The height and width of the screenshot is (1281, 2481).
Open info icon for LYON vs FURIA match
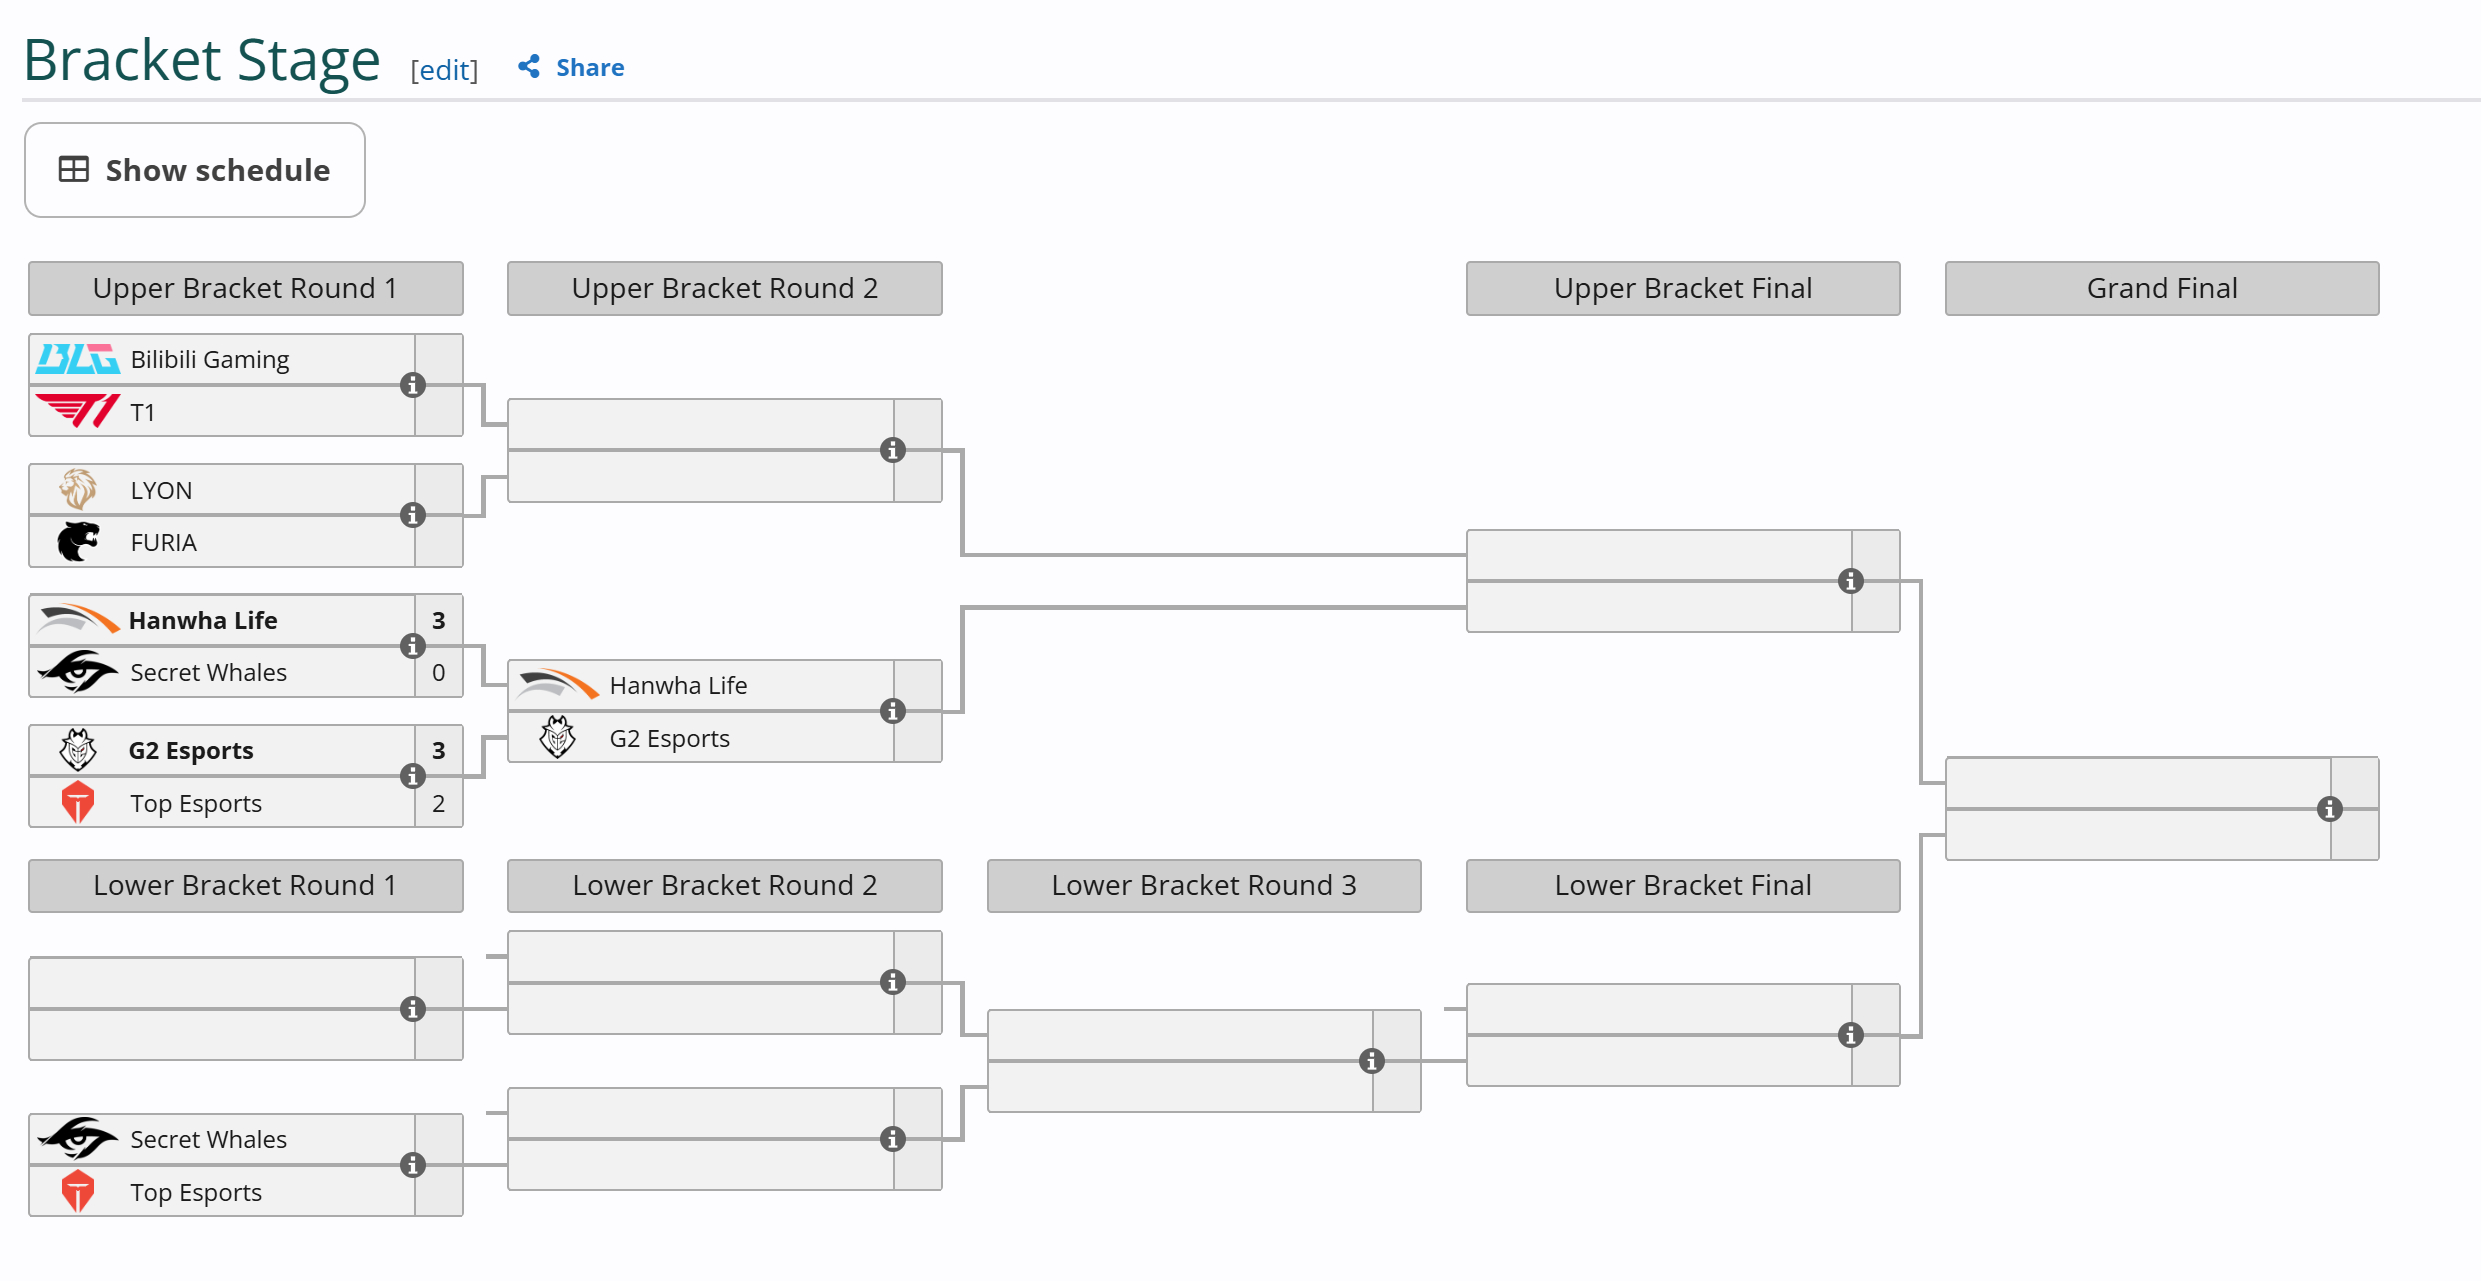413,515
